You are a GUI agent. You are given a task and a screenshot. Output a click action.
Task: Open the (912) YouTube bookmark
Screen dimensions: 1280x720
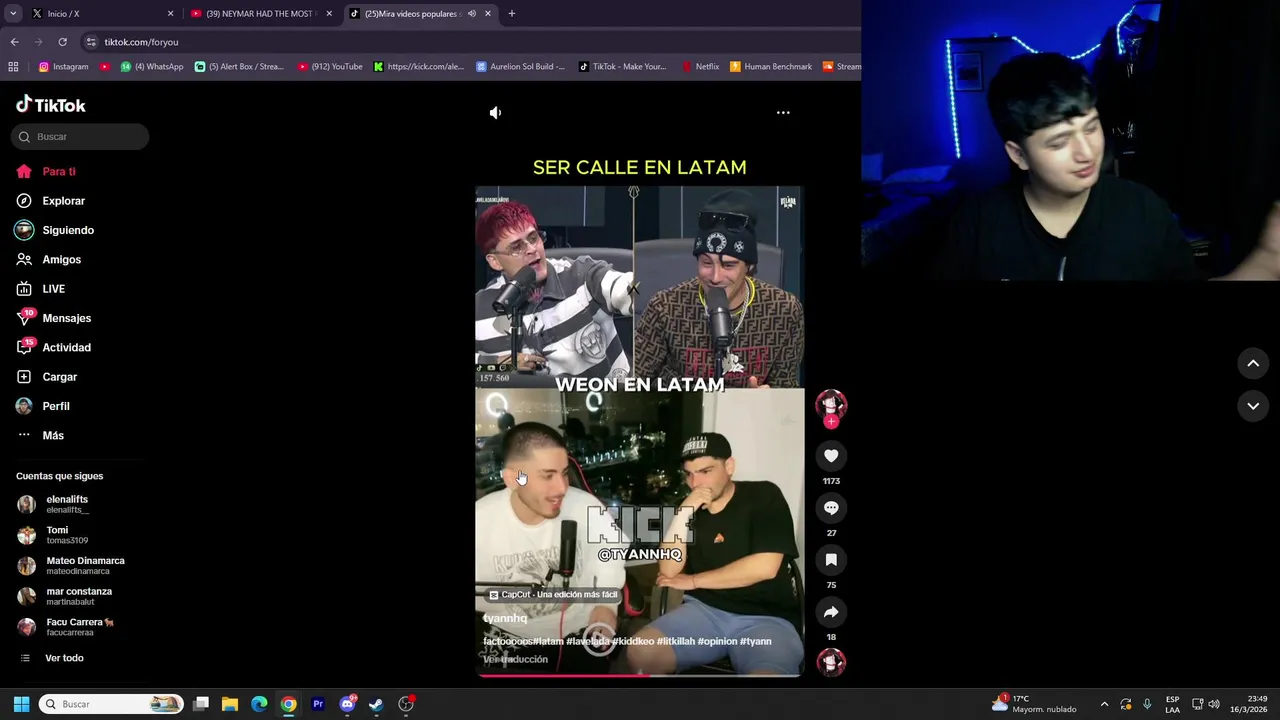click(x=330, y=67)
